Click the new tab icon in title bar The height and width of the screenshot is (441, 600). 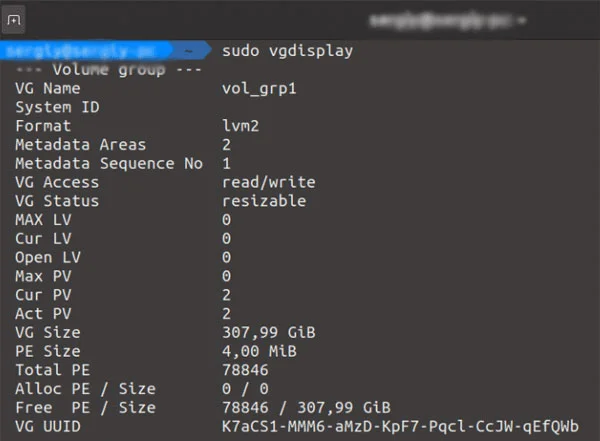click(x=15, y=21)
